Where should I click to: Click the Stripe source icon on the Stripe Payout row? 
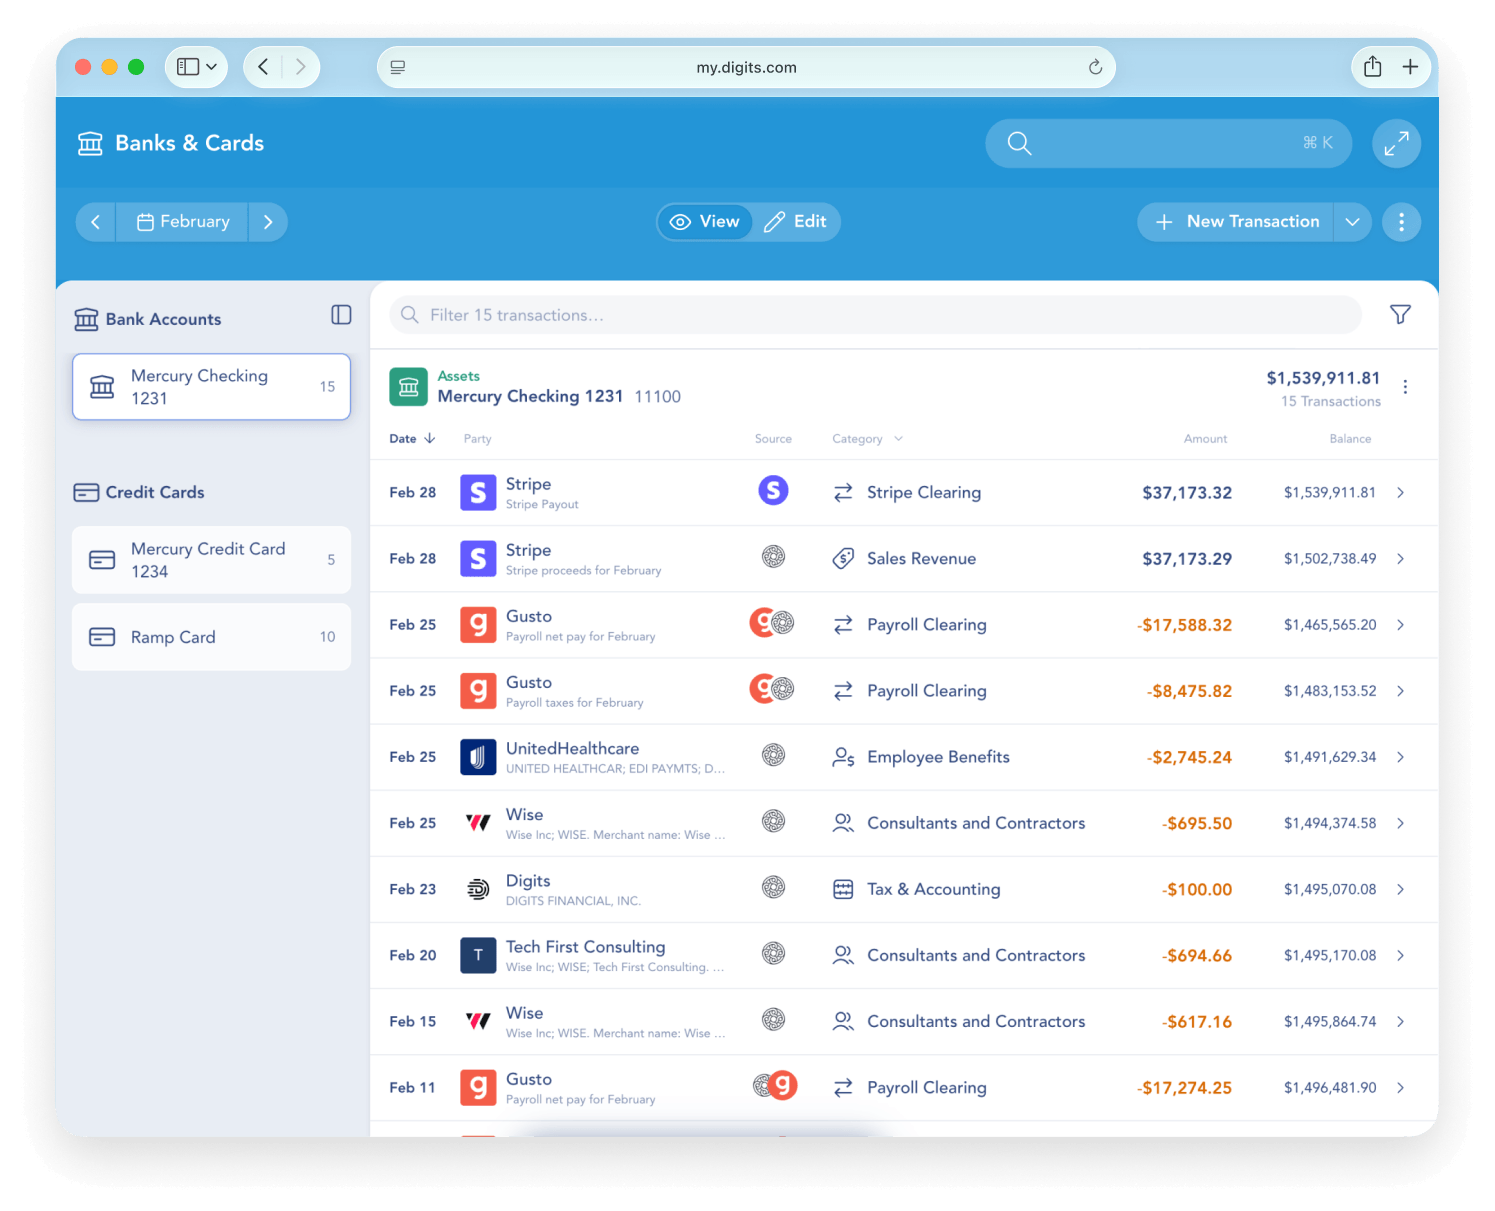(773, 491)
